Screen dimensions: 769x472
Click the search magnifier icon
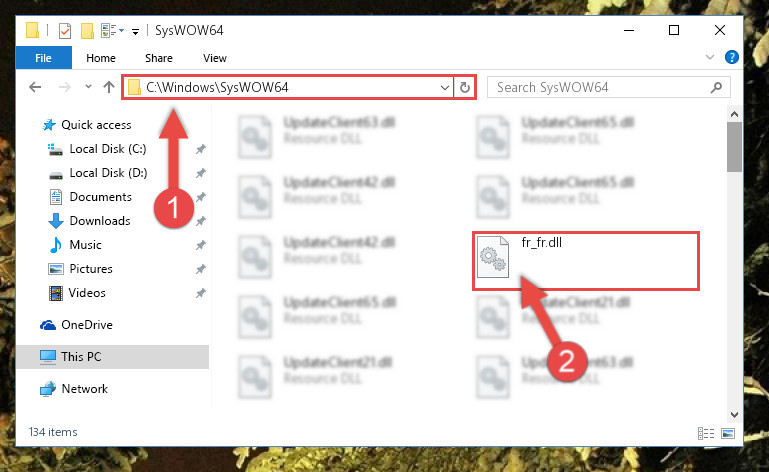(717, 87)
